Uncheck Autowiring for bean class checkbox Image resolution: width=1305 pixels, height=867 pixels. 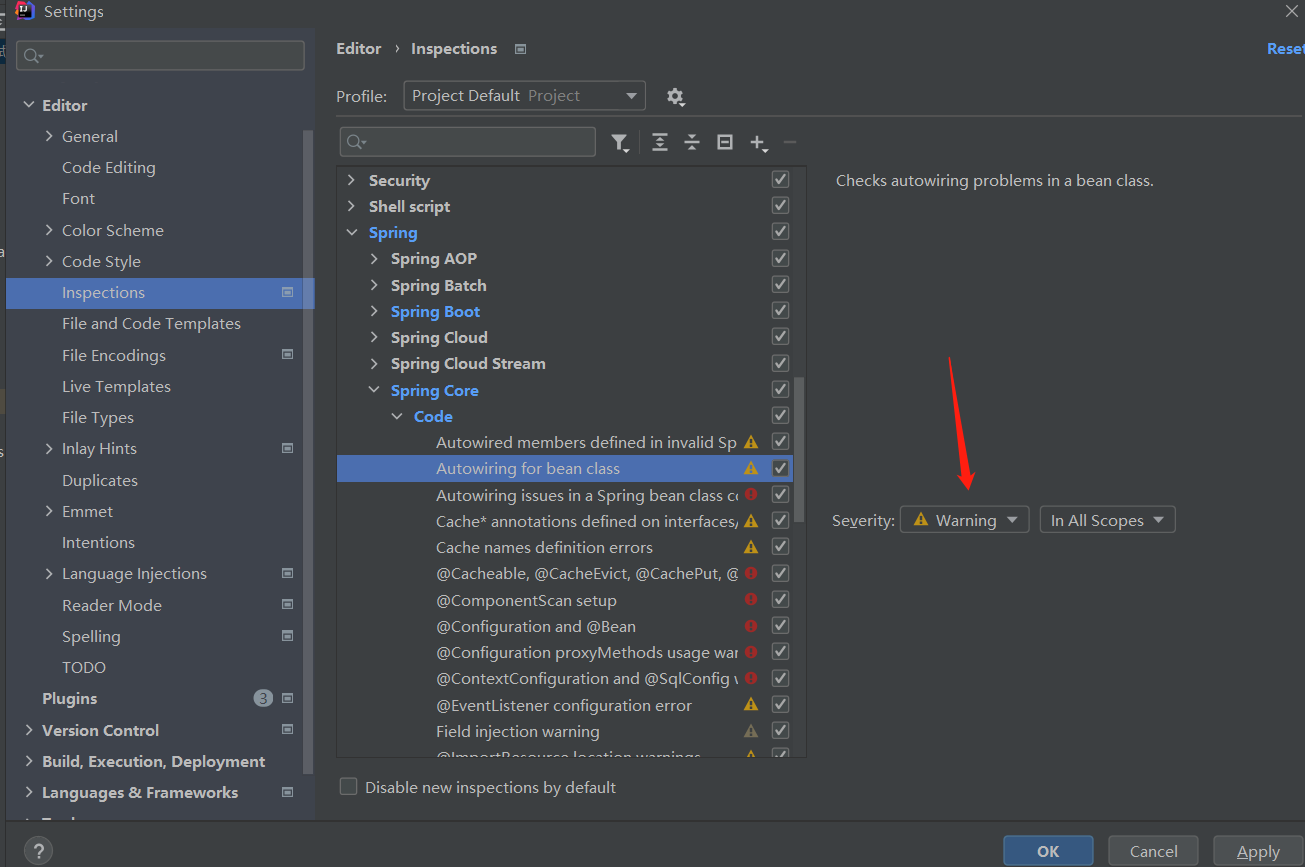coord(781,468)
